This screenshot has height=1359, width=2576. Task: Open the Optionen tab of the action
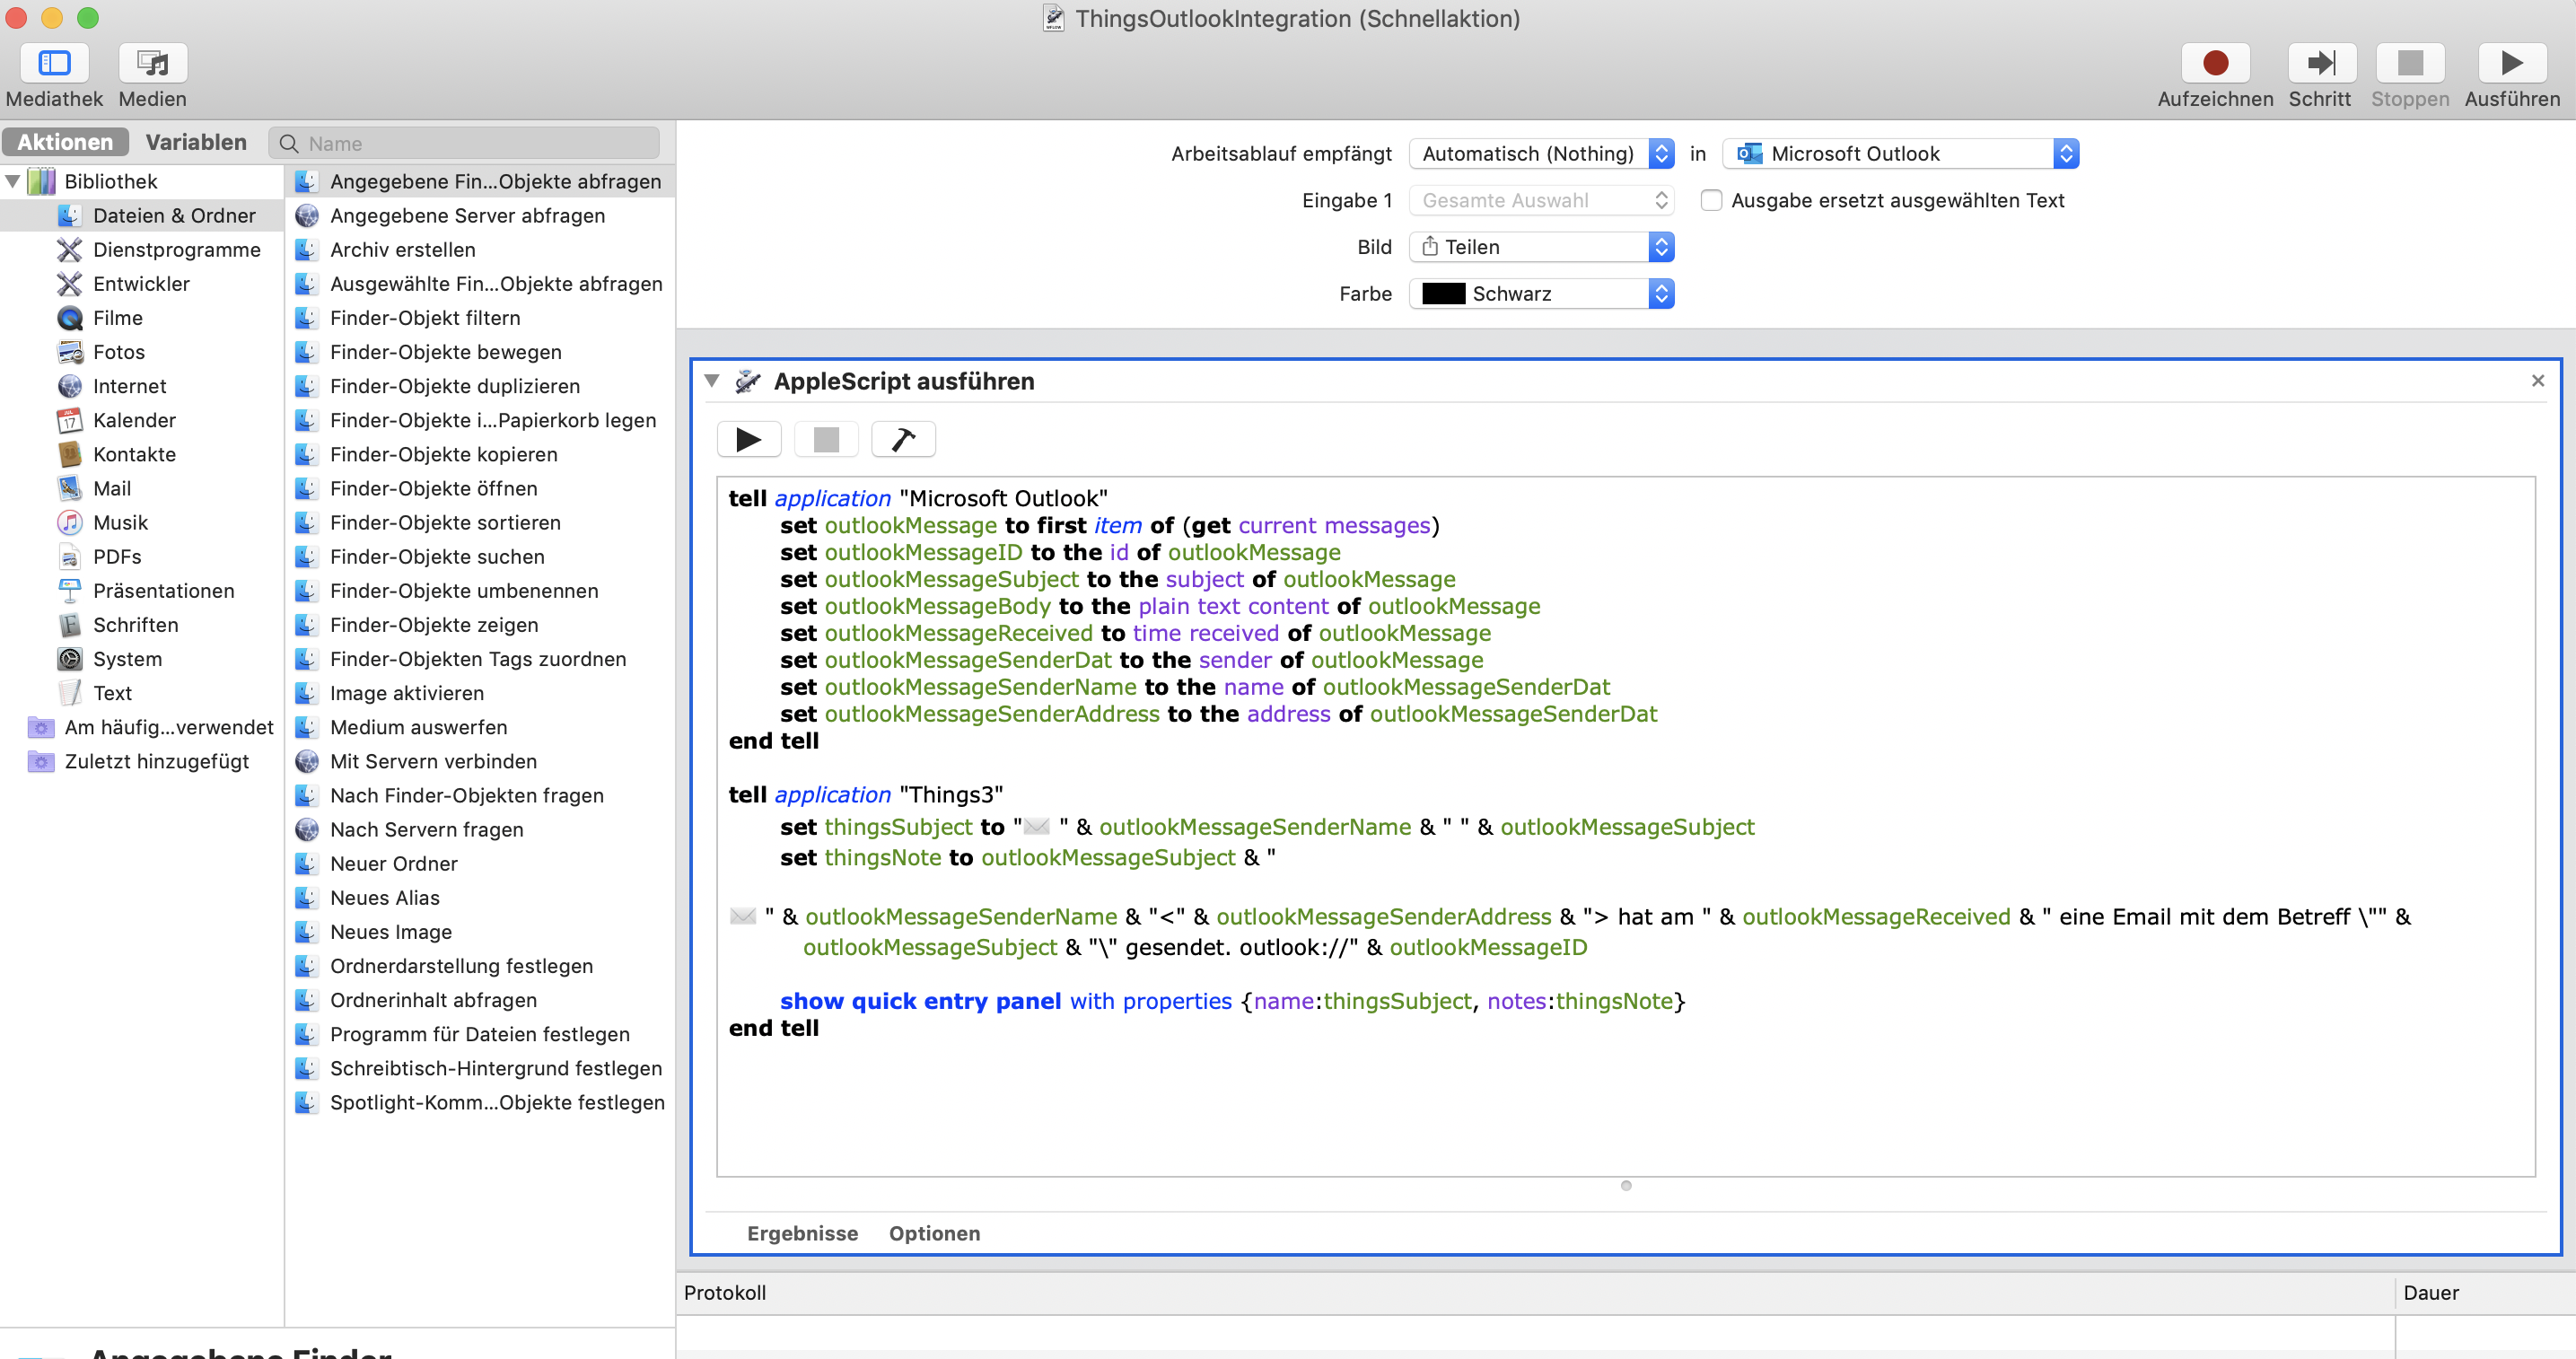point(933,1233)
